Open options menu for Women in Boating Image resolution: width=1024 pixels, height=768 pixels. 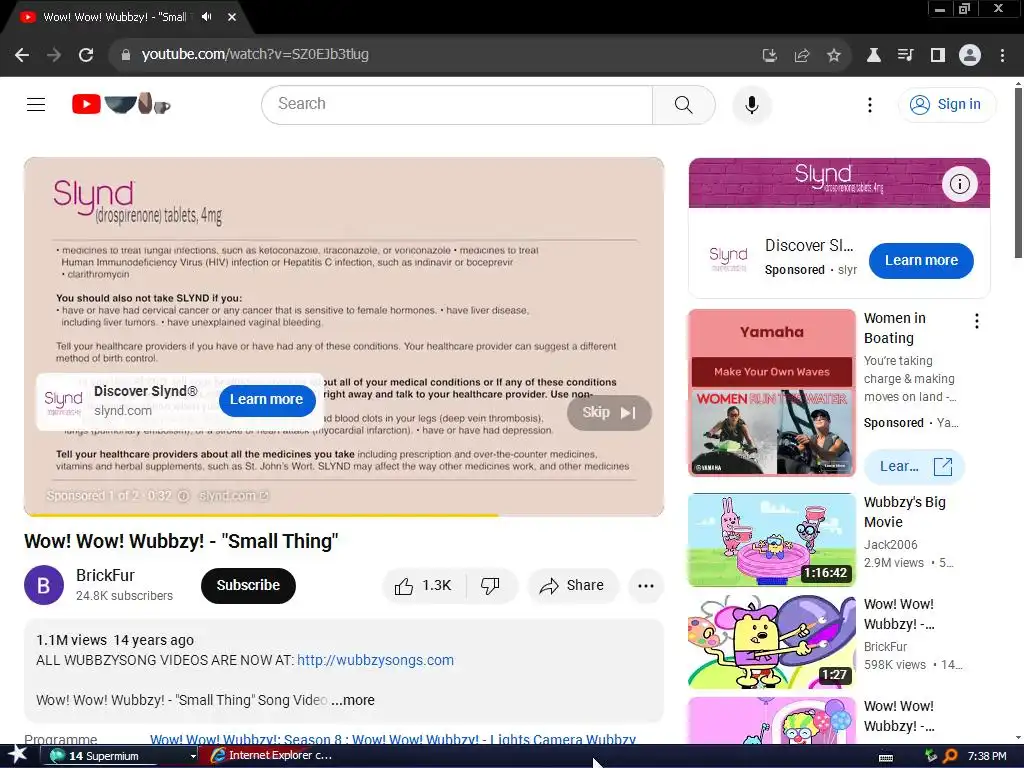[976, 321]
